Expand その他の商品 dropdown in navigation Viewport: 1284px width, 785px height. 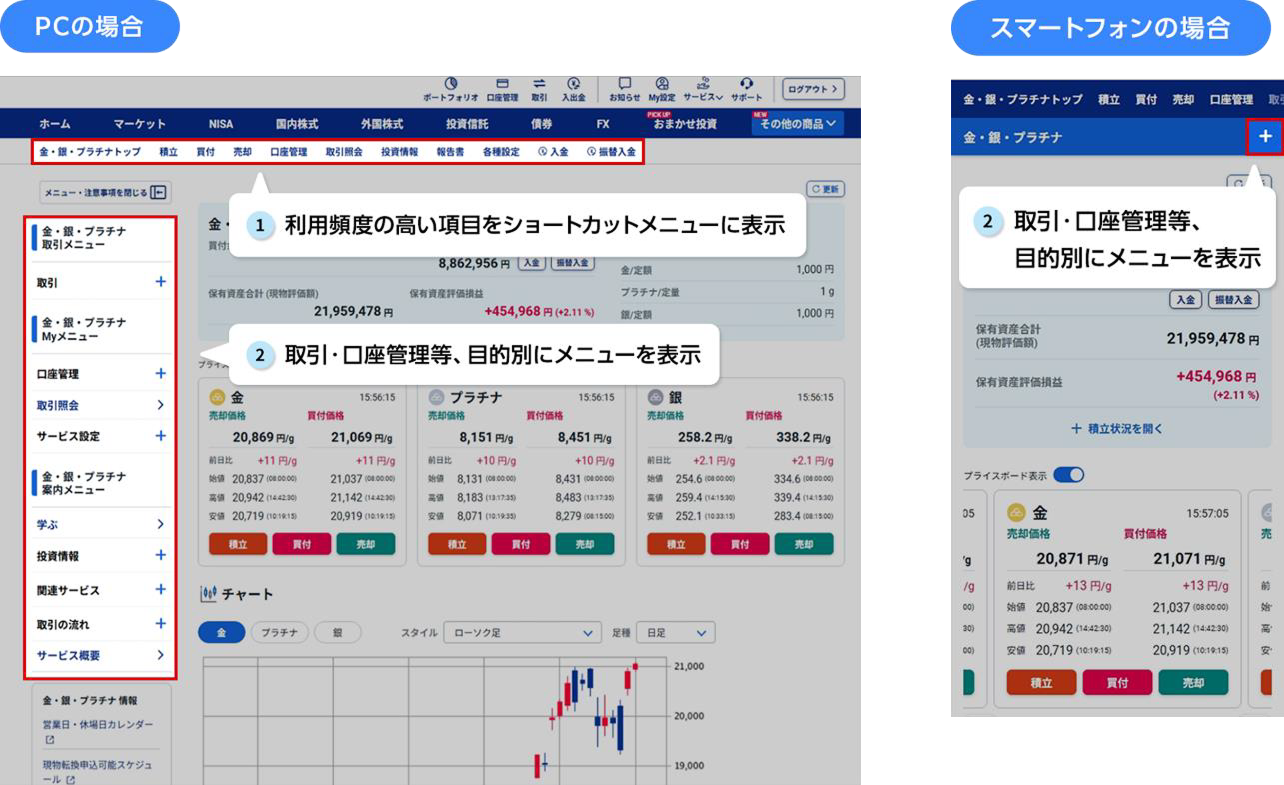tap(797, 124)
